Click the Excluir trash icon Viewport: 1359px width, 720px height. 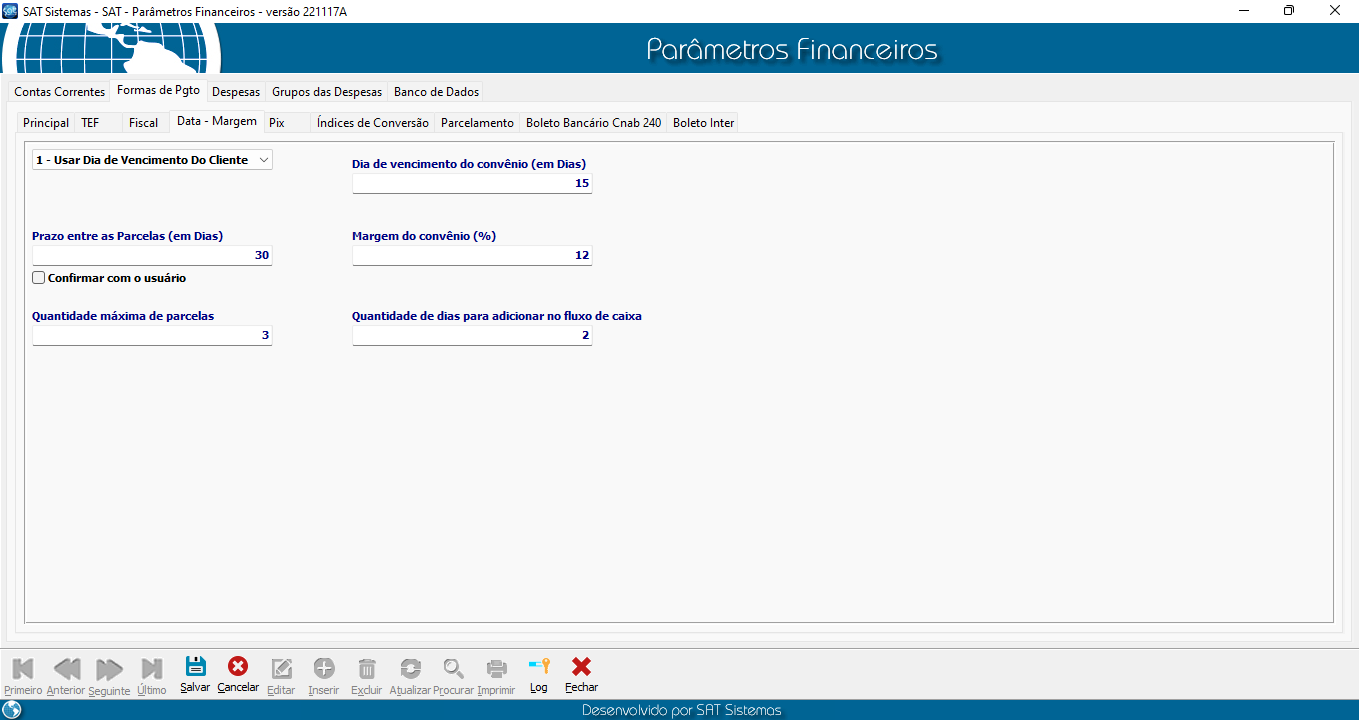coord(367,669)
